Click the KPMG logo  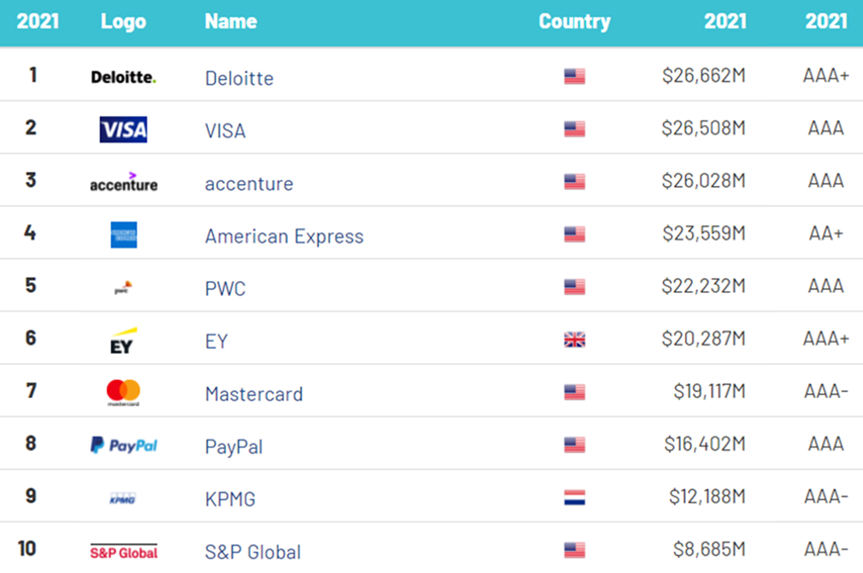pos(123,498)
